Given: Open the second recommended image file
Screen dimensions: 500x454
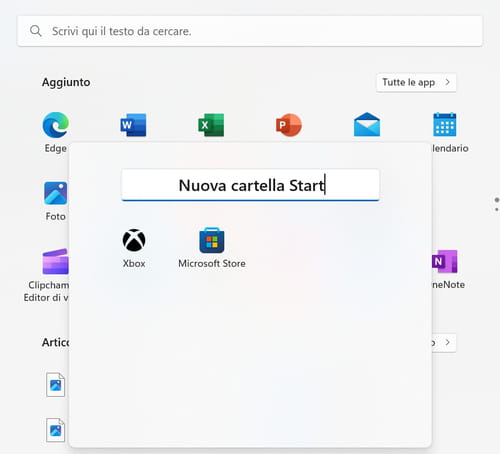Looking at the screenshot, I should pyautogui.click(x=55, y=430).
